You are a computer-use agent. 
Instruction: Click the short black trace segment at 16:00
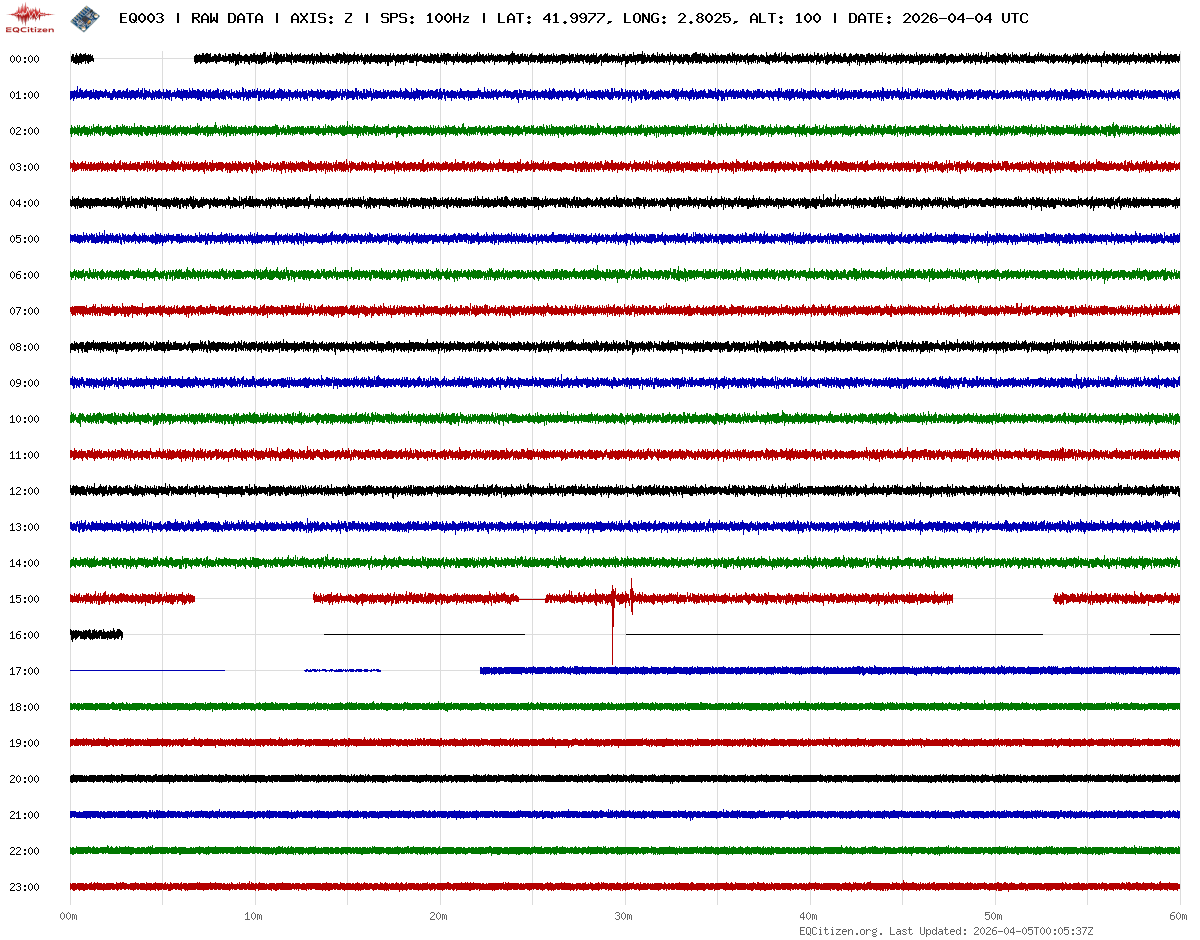point(96,634)
